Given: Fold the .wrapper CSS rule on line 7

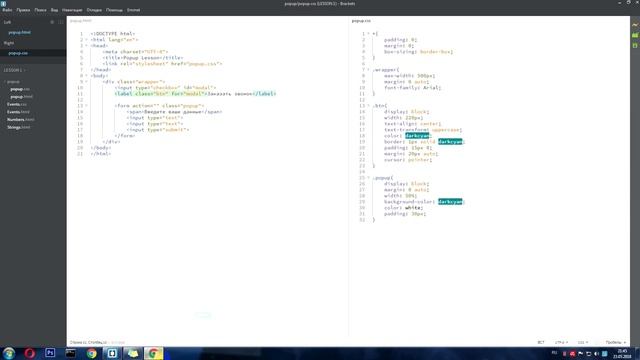Looking at the screenshot, I should tap(368, 70).
